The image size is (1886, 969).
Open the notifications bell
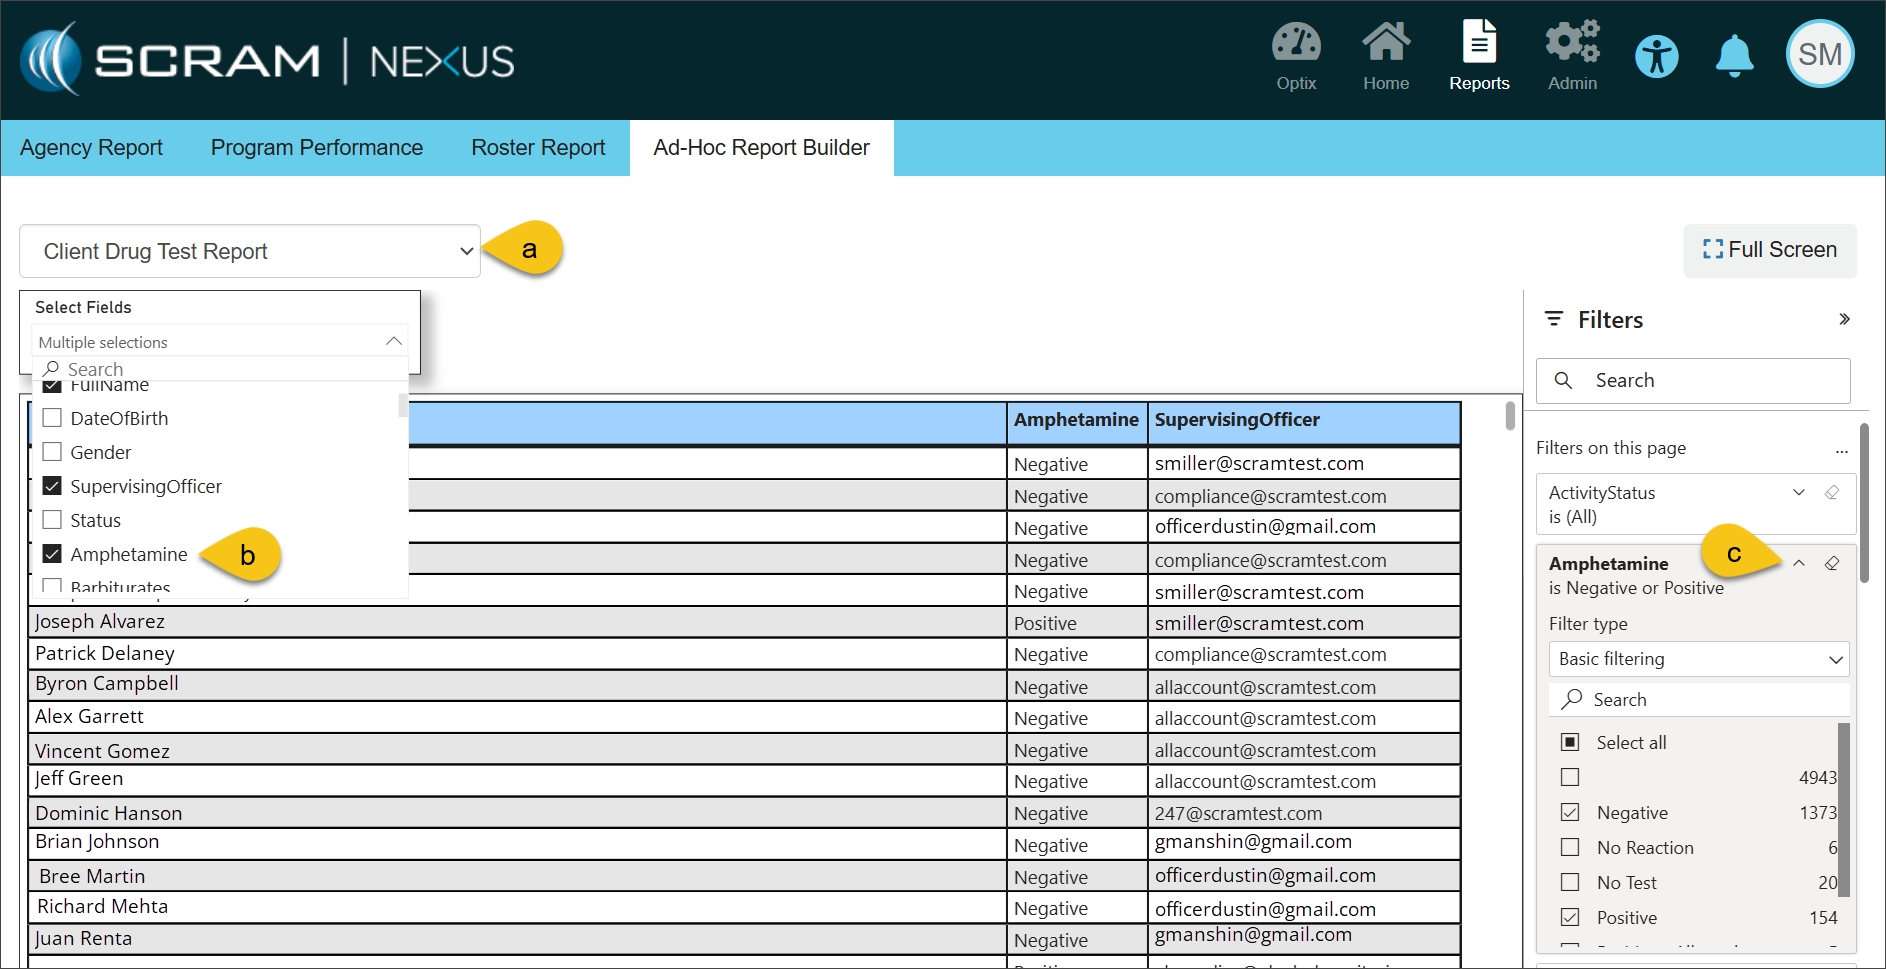1734,57
